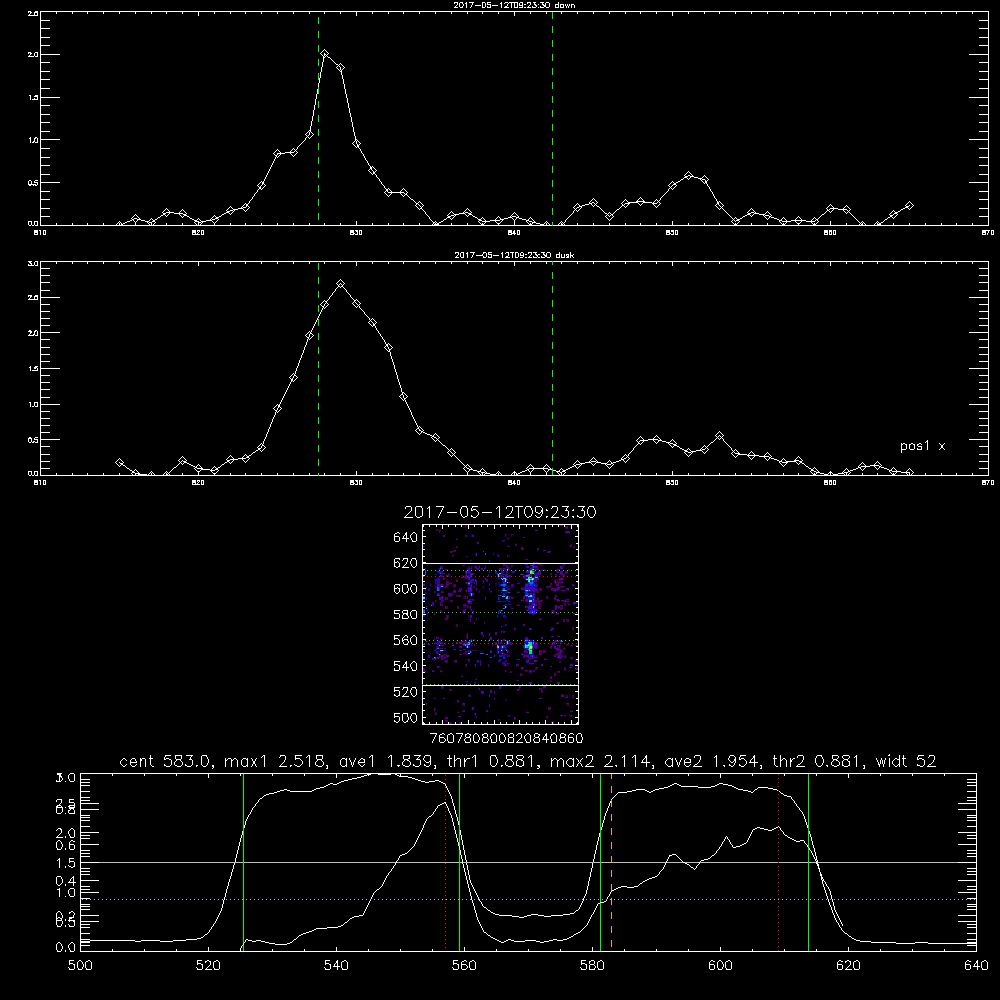
Task: Click the highest diamond marker in dusk plot
Action: coord(341,283)
